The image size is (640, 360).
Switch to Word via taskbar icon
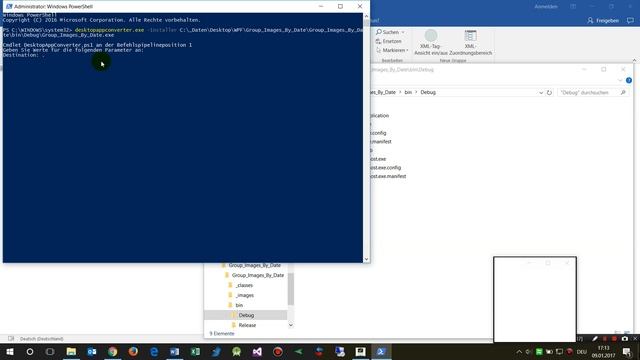(x=174, y=351)
